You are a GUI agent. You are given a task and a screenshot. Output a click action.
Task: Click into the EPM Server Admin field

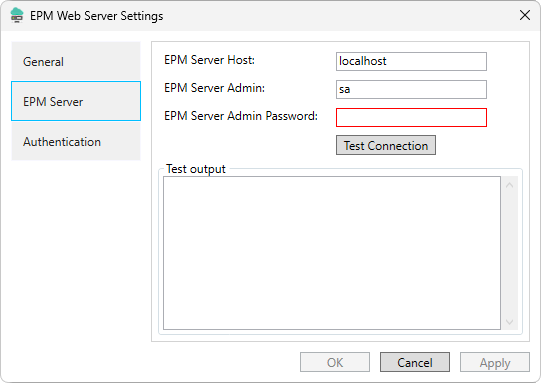click(411, 89)
